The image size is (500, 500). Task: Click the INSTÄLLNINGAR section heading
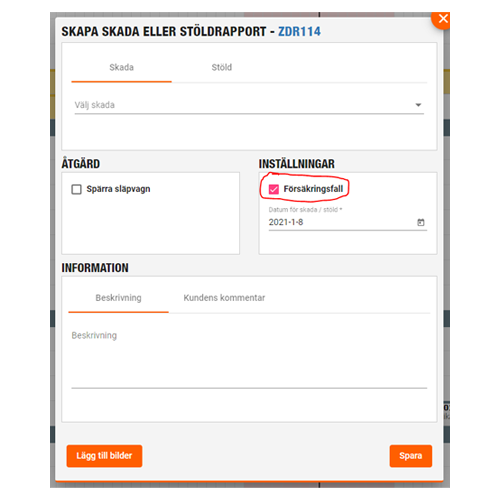(x=297, y=164)
